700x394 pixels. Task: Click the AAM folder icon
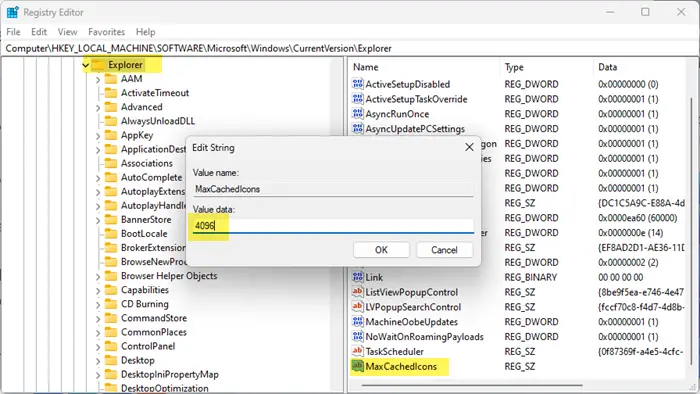111,79
